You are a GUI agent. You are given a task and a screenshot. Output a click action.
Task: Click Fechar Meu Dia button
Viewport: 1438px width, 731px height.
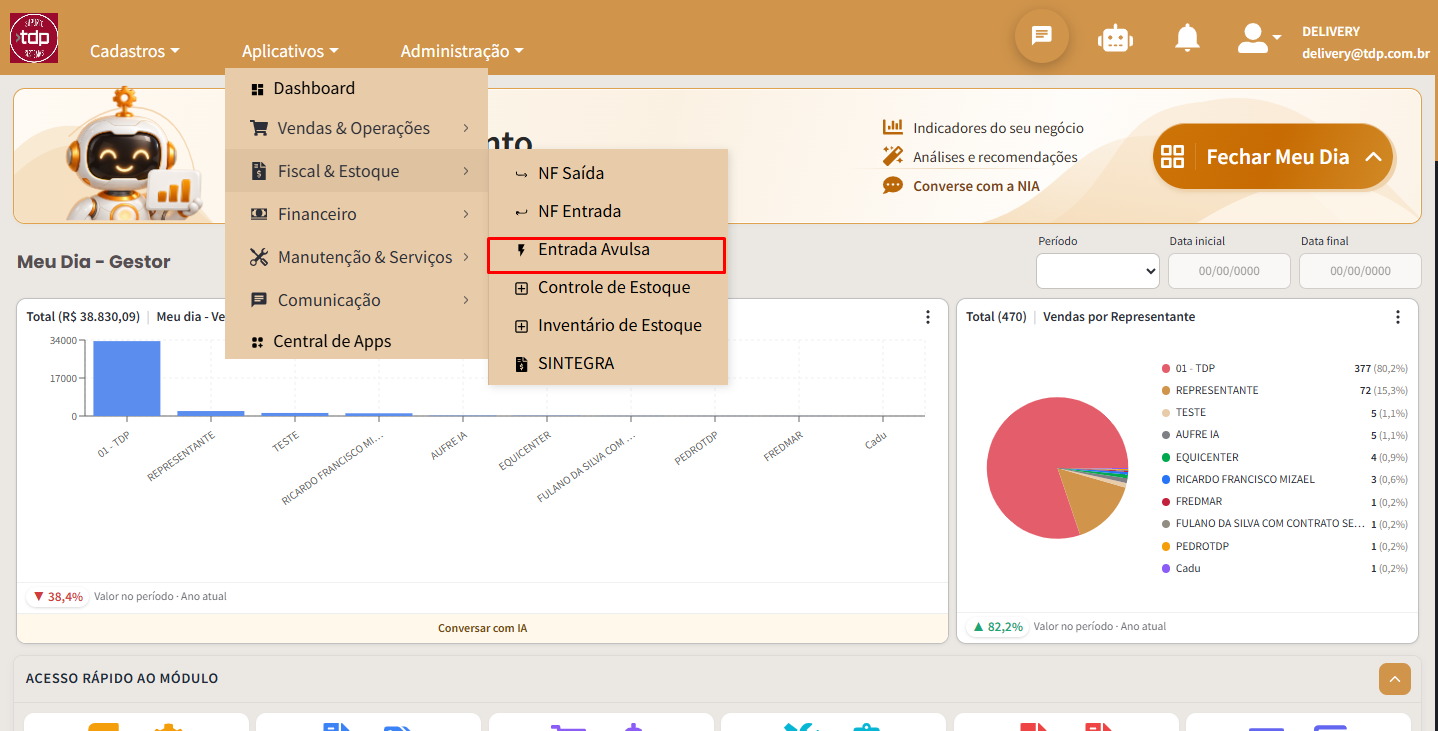[x=1272, y=157]
